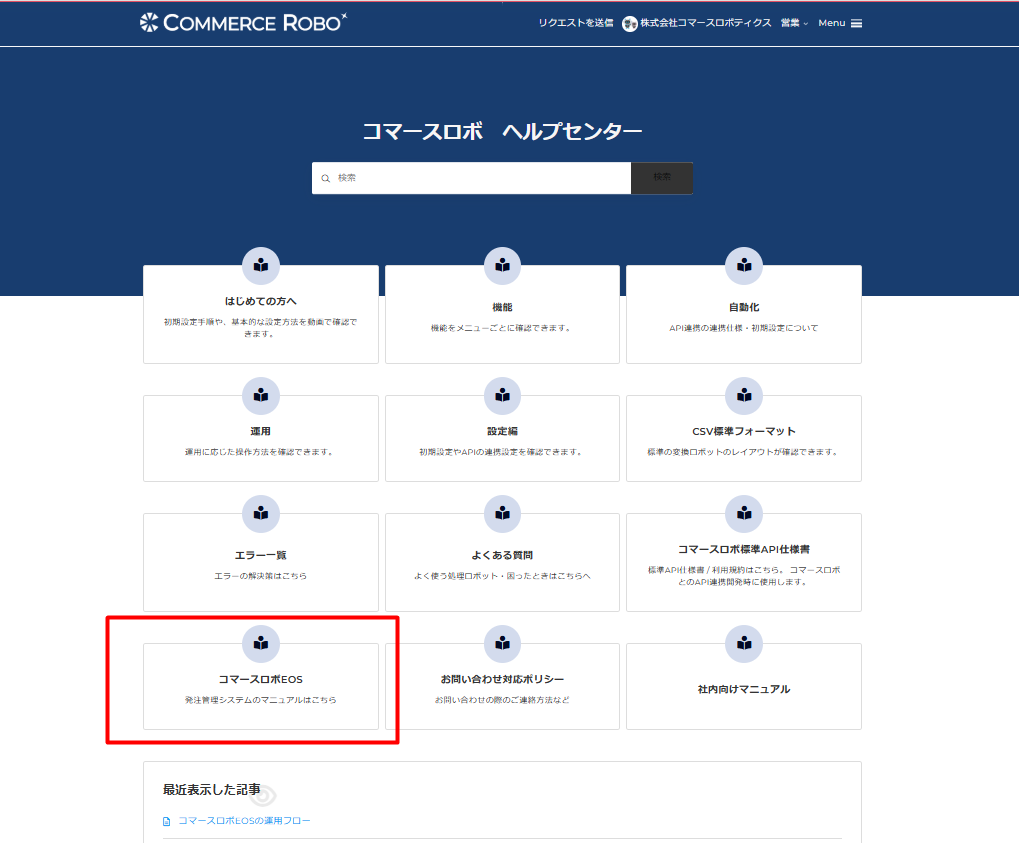Open the 自動化 category title
Screen dimensions: 1019x843
pos(744,307)
